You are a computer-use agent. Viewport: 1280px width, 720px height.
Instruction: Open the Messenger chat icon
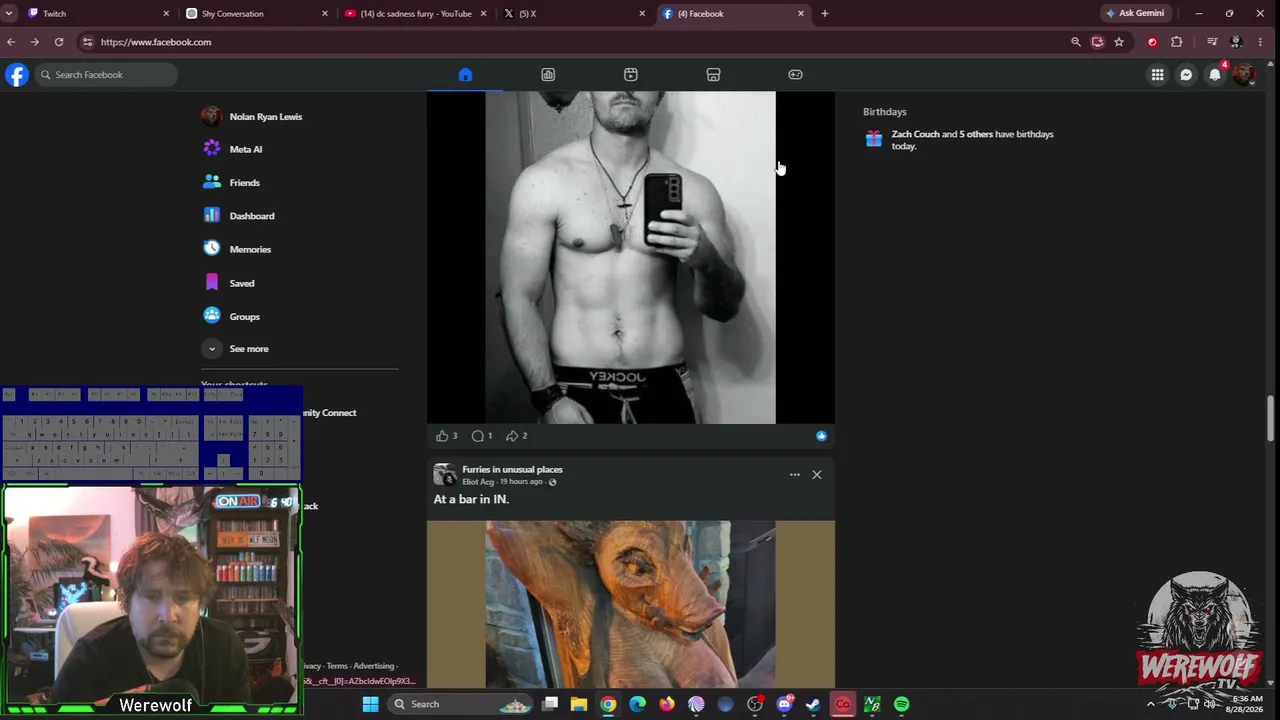pyautogui.click(x=1186, y=75)
